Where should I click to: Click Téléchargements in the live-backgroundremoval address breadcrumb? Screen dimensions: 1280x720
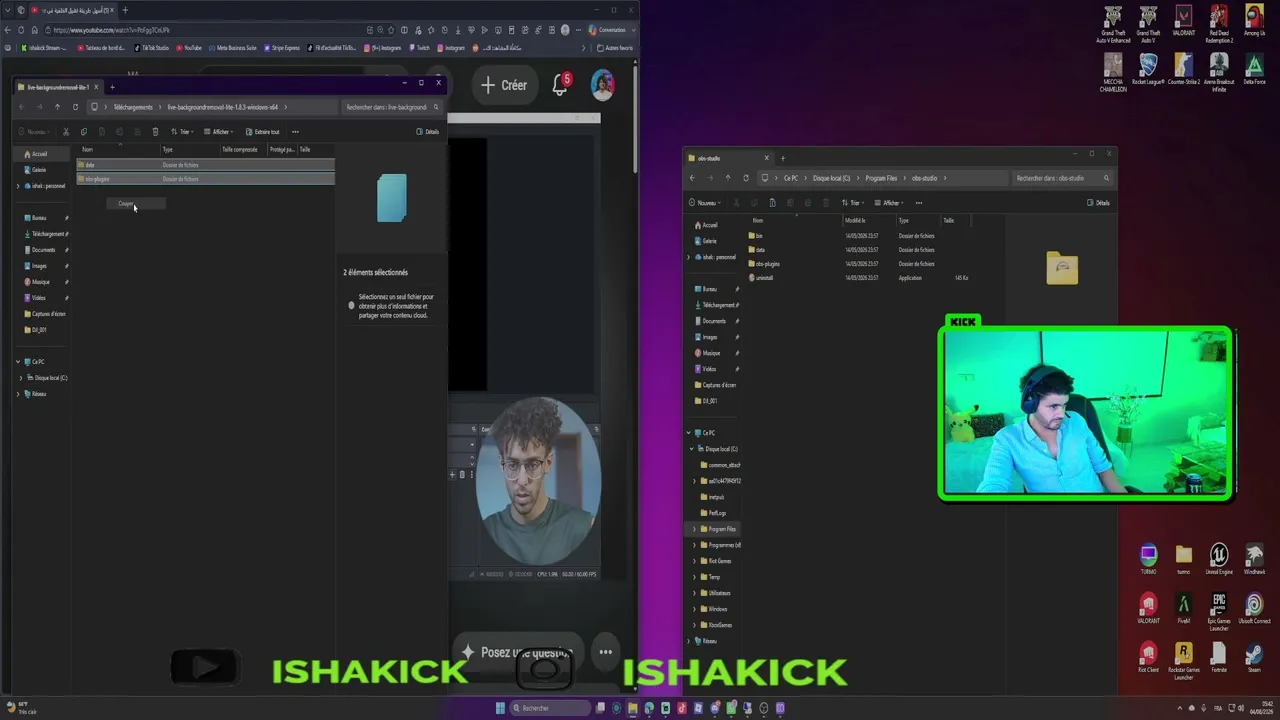[133, 107]
